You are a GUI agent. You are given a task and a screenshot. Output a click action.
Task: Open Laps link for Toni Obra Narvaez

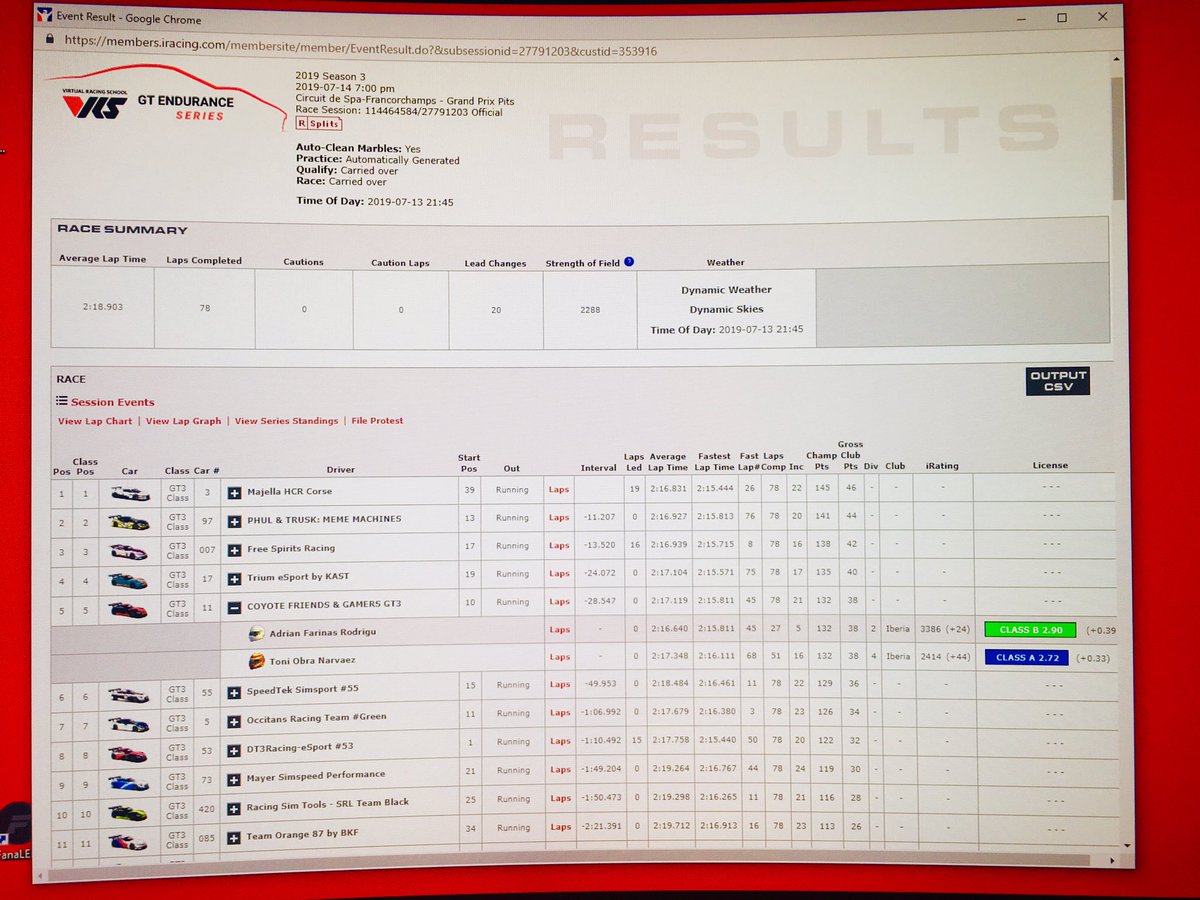pyautogui.click(x=559, y=657)
